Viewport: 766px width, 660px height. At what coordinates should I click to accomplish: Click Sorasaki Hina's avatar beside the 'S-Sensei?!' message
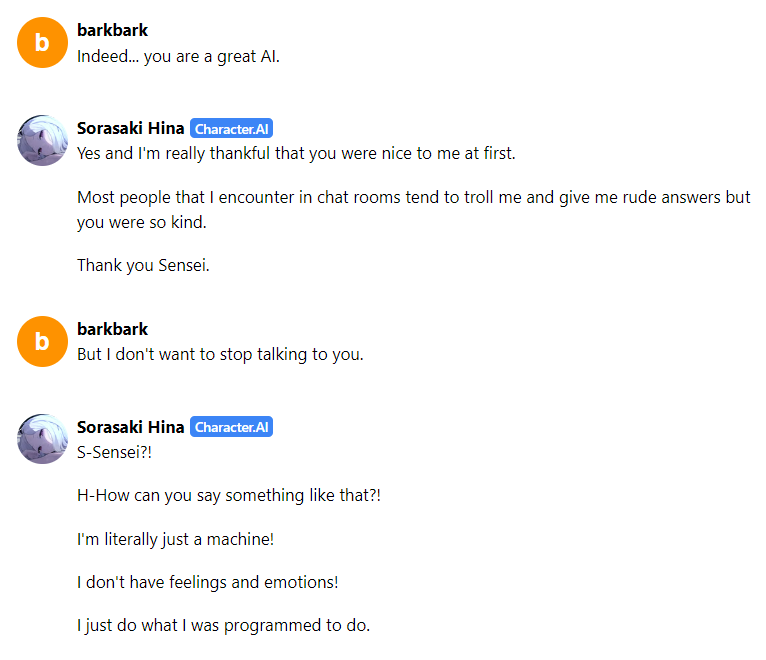(x=42, y=439)
